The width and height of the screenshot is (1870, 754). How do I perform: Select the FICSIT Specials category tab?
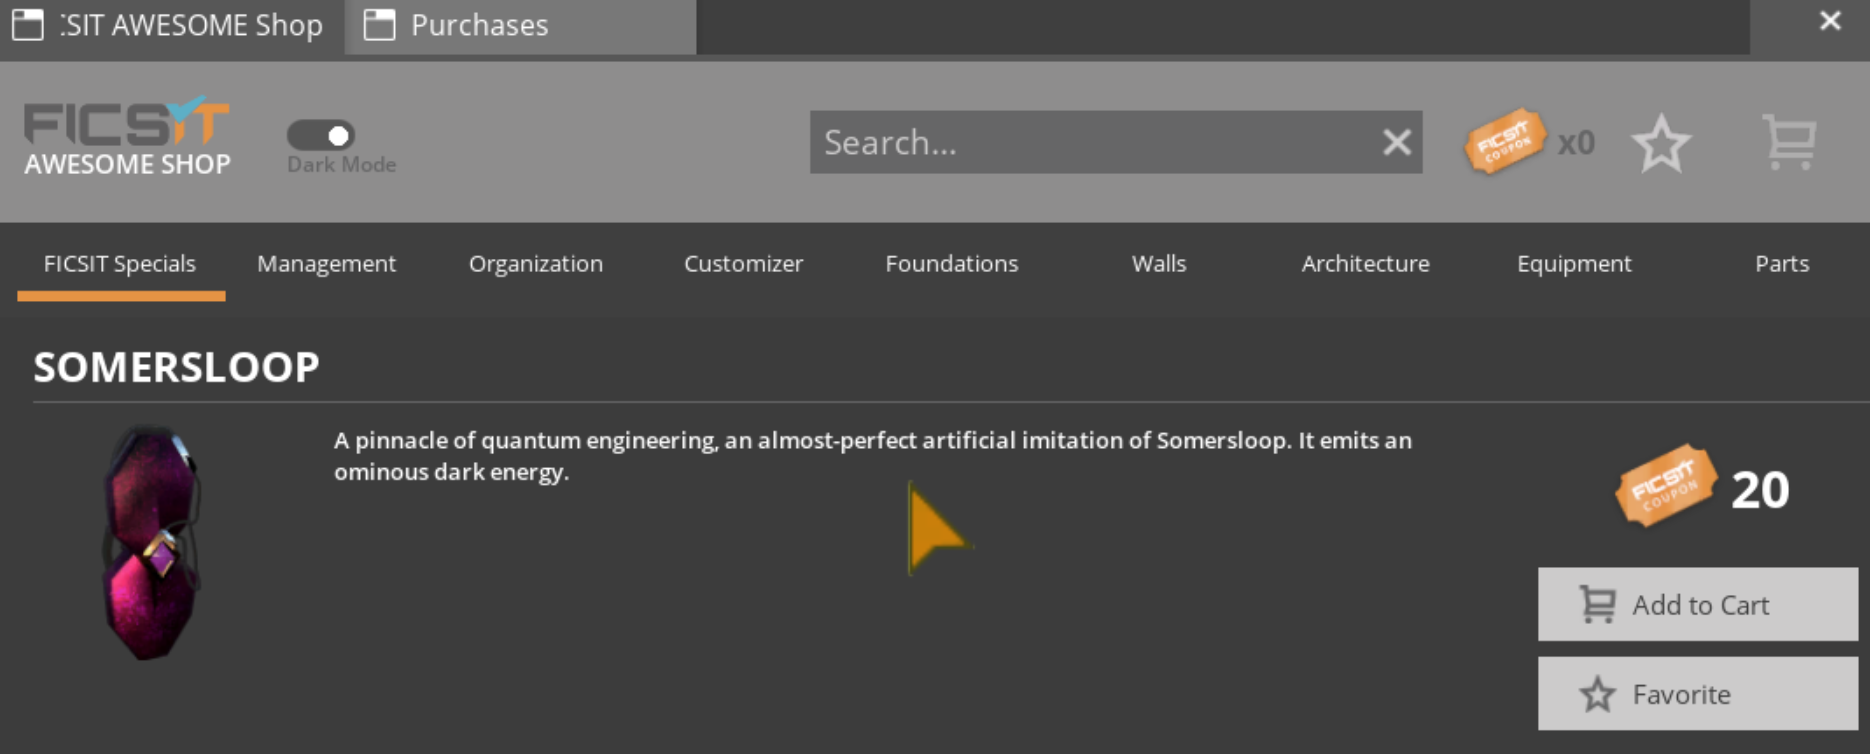(x=120, y=264)
